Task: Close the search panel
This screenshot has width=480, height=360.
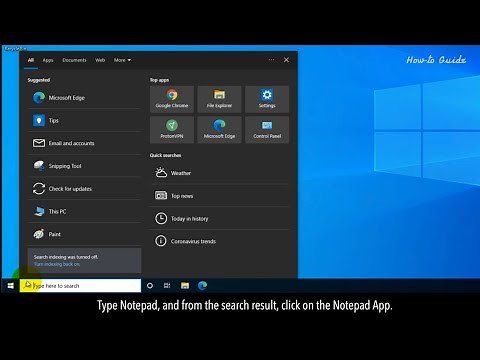Action: pos(286,60)
